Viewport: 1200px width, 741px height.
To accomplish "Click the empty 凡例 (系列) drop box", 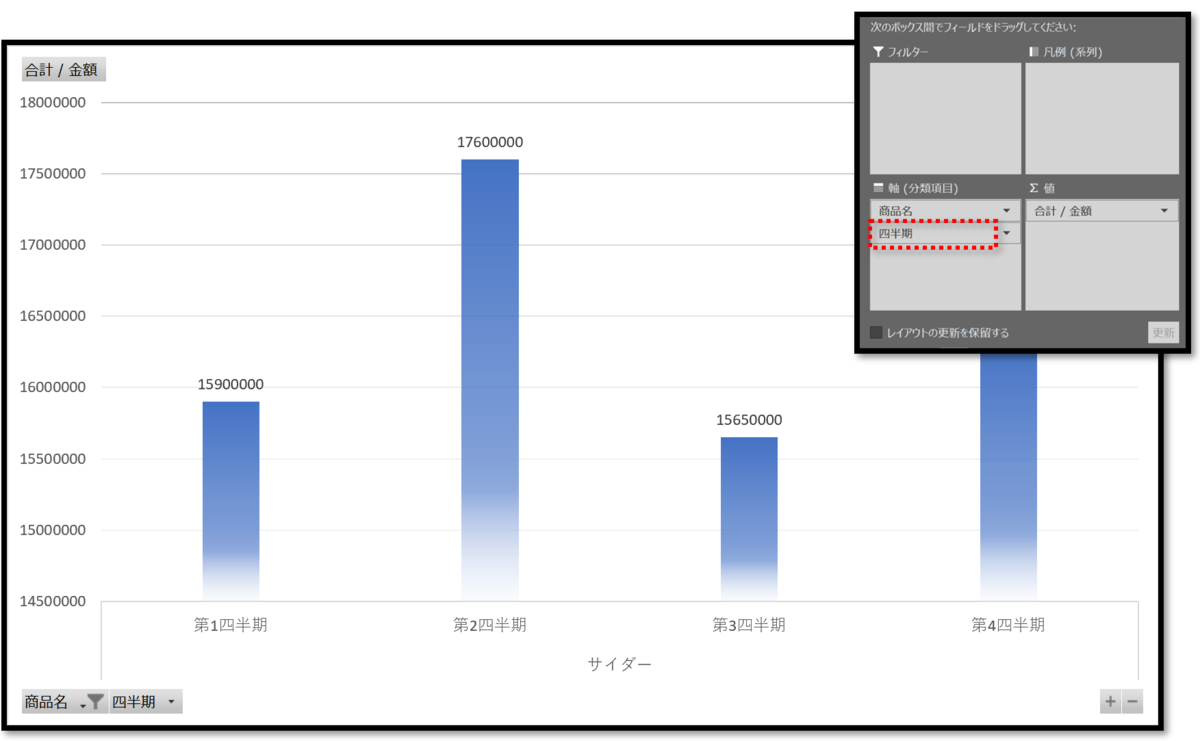I will (x=1102, y=118).
